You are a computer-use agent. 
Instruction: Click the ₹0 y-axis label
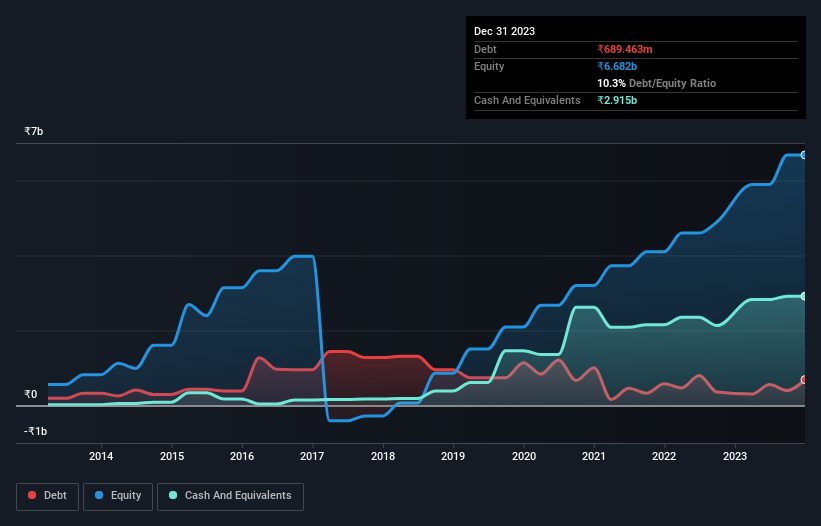point(31,394)
